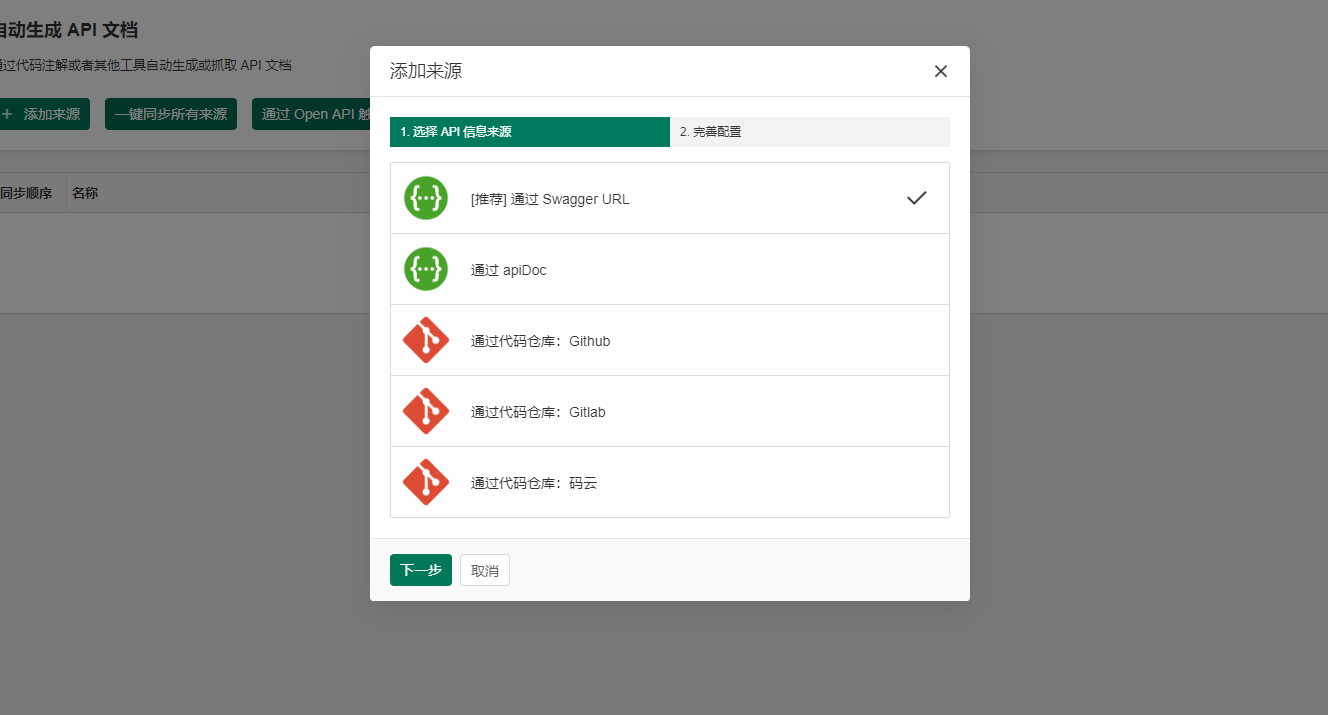
Task: Click the Gitlab repository git icon
Action: point(426,411)
